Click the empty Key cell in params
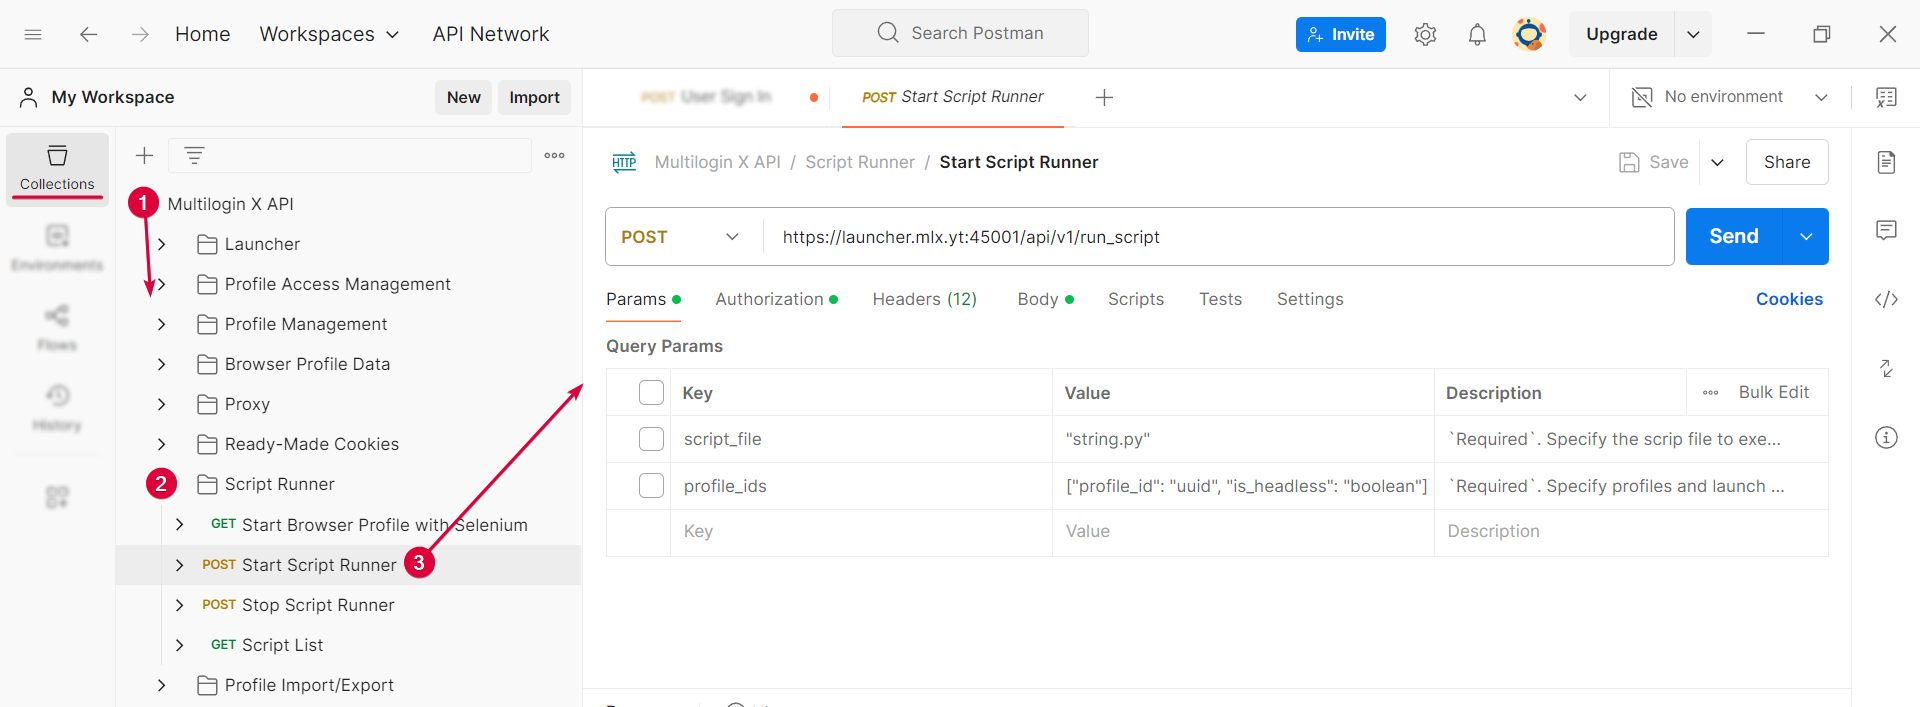 tap(861, 531)
